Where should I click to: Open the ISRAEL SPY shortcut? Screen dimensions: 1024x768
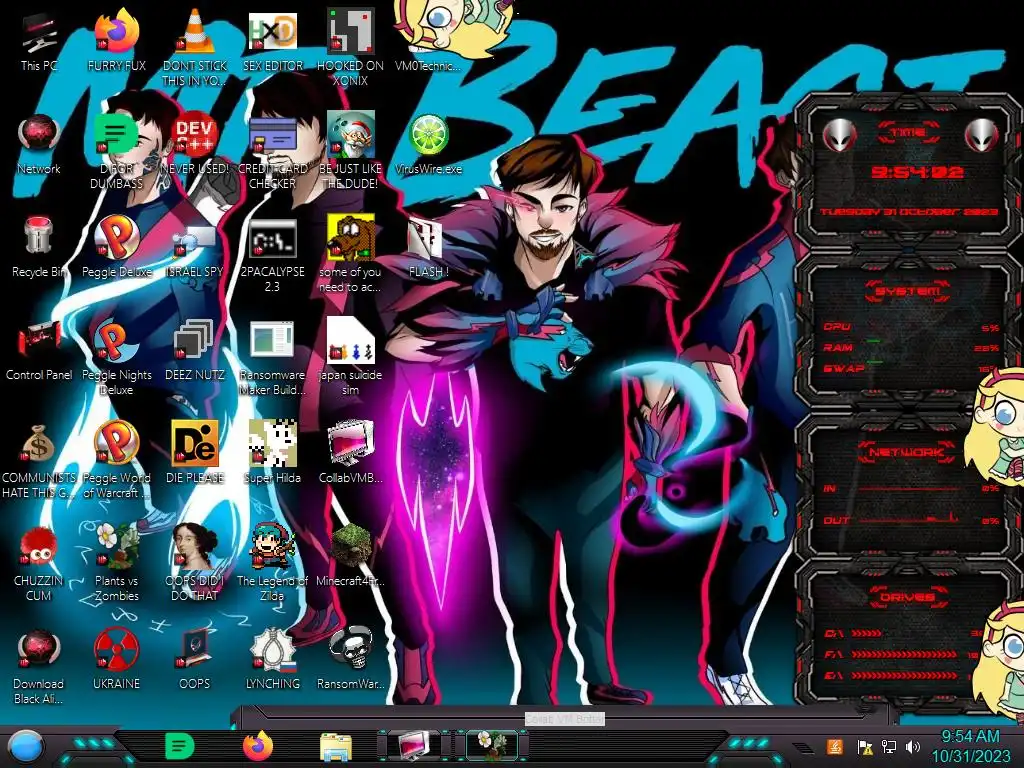tap(195, 240)
